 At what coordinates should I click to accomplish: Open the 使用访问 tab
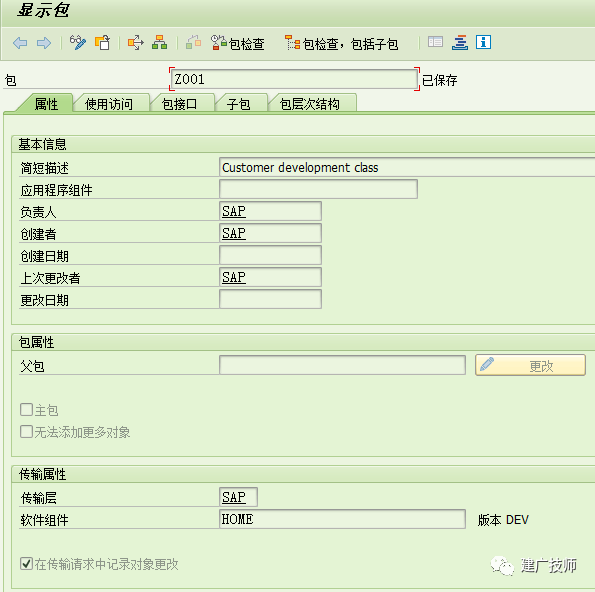pos(109,104)
